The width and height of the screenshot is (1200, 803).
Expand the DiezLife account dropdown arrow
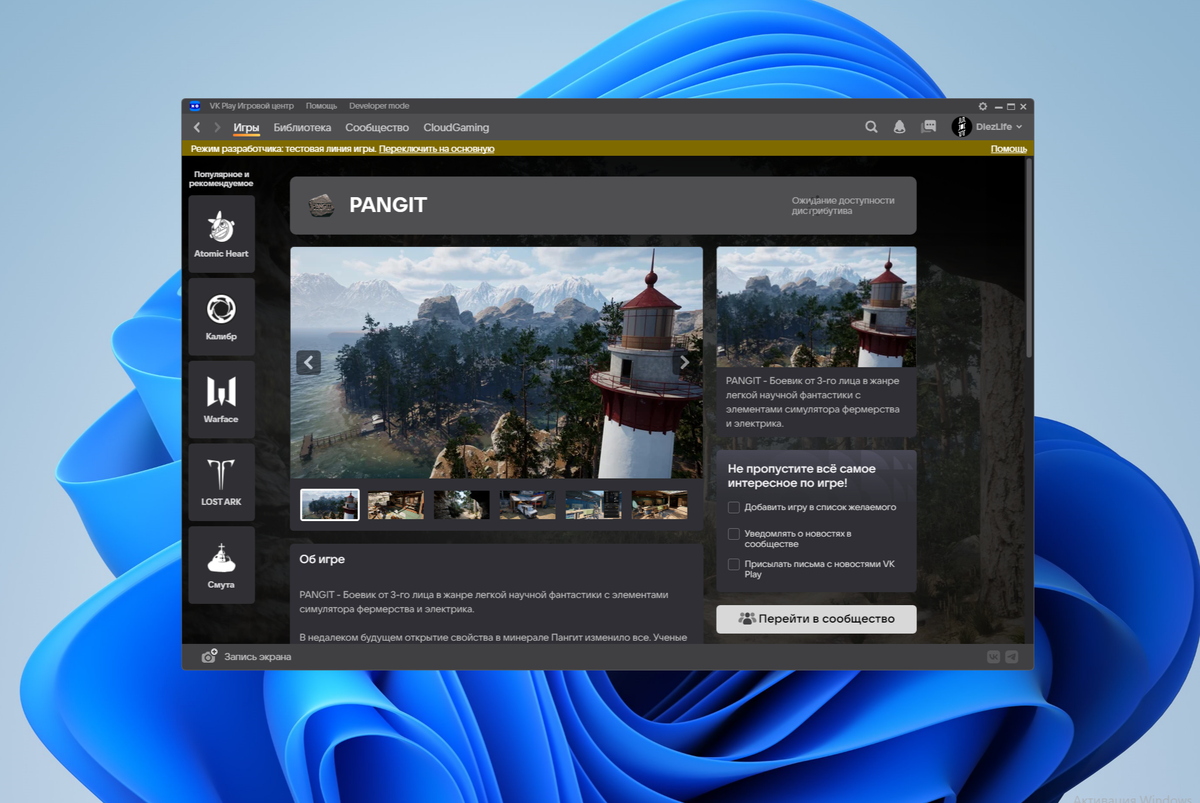pos(1019,127)
